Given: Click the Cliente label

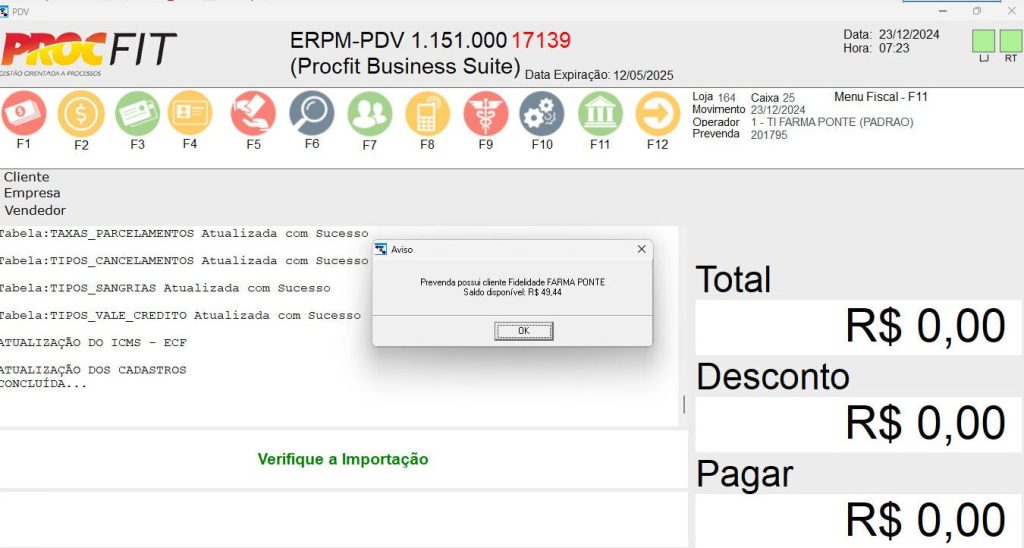Looking at the screenshot, I should [26, 177].
